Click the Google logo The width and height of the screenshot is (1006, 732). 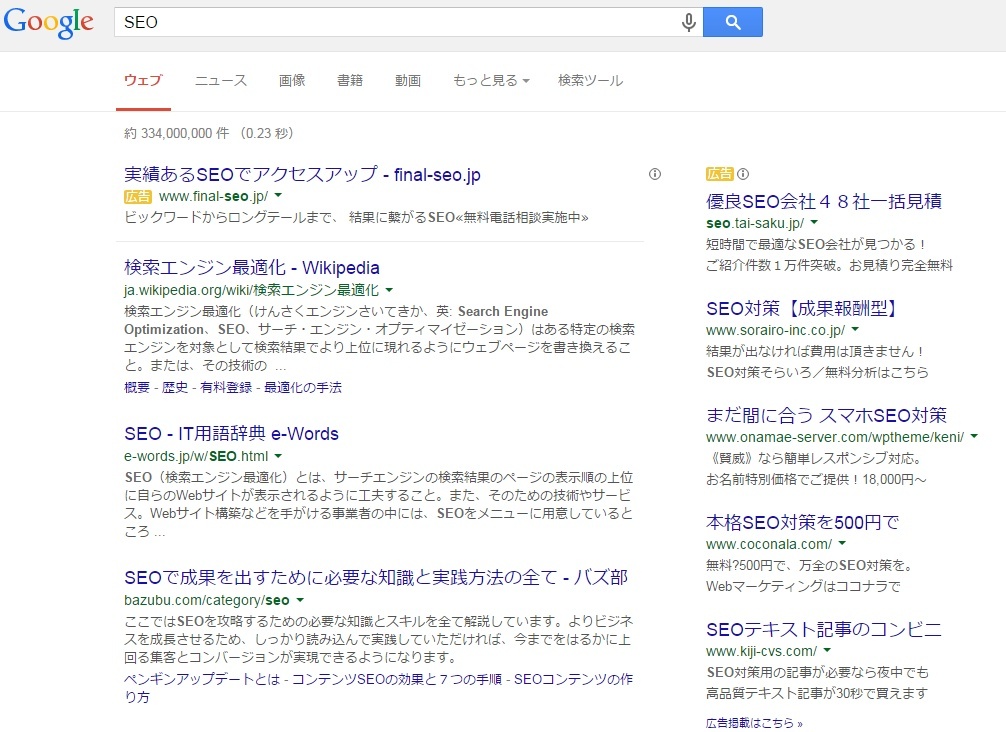point(48,22)
